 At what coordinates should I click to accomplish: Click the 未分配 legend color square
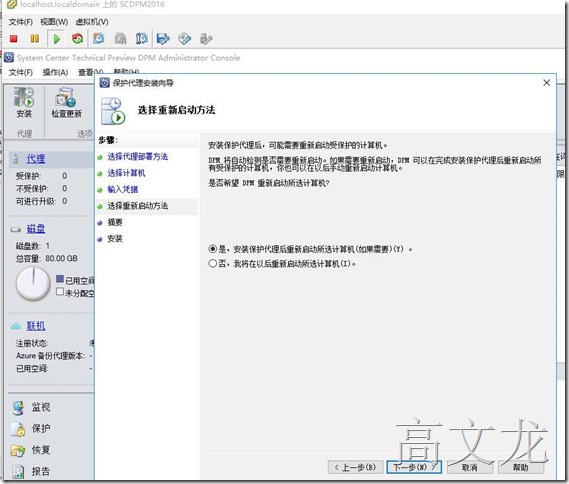coord(60,291)
